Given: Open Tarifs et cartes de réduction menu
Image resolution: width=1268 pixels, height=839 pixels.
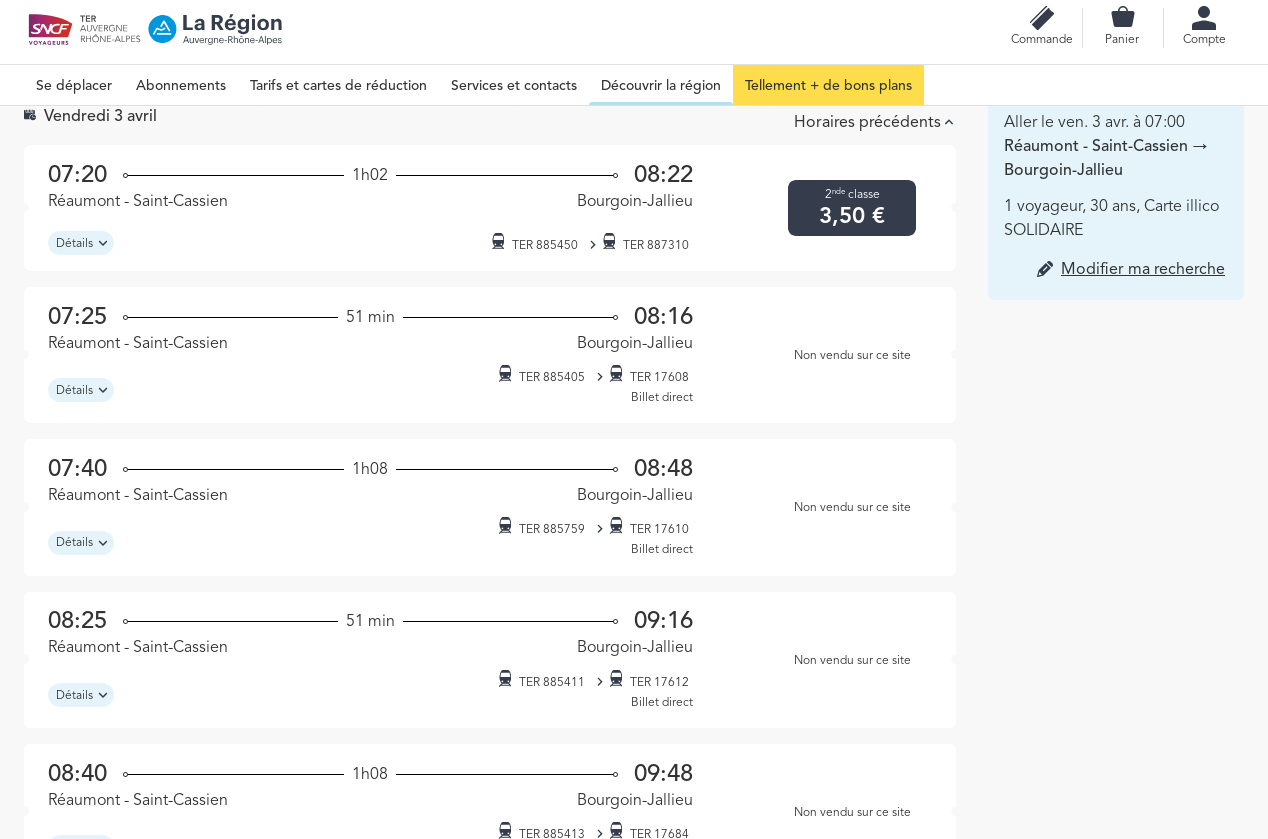Looking at the screenshot, I should [x=338, y=85].
